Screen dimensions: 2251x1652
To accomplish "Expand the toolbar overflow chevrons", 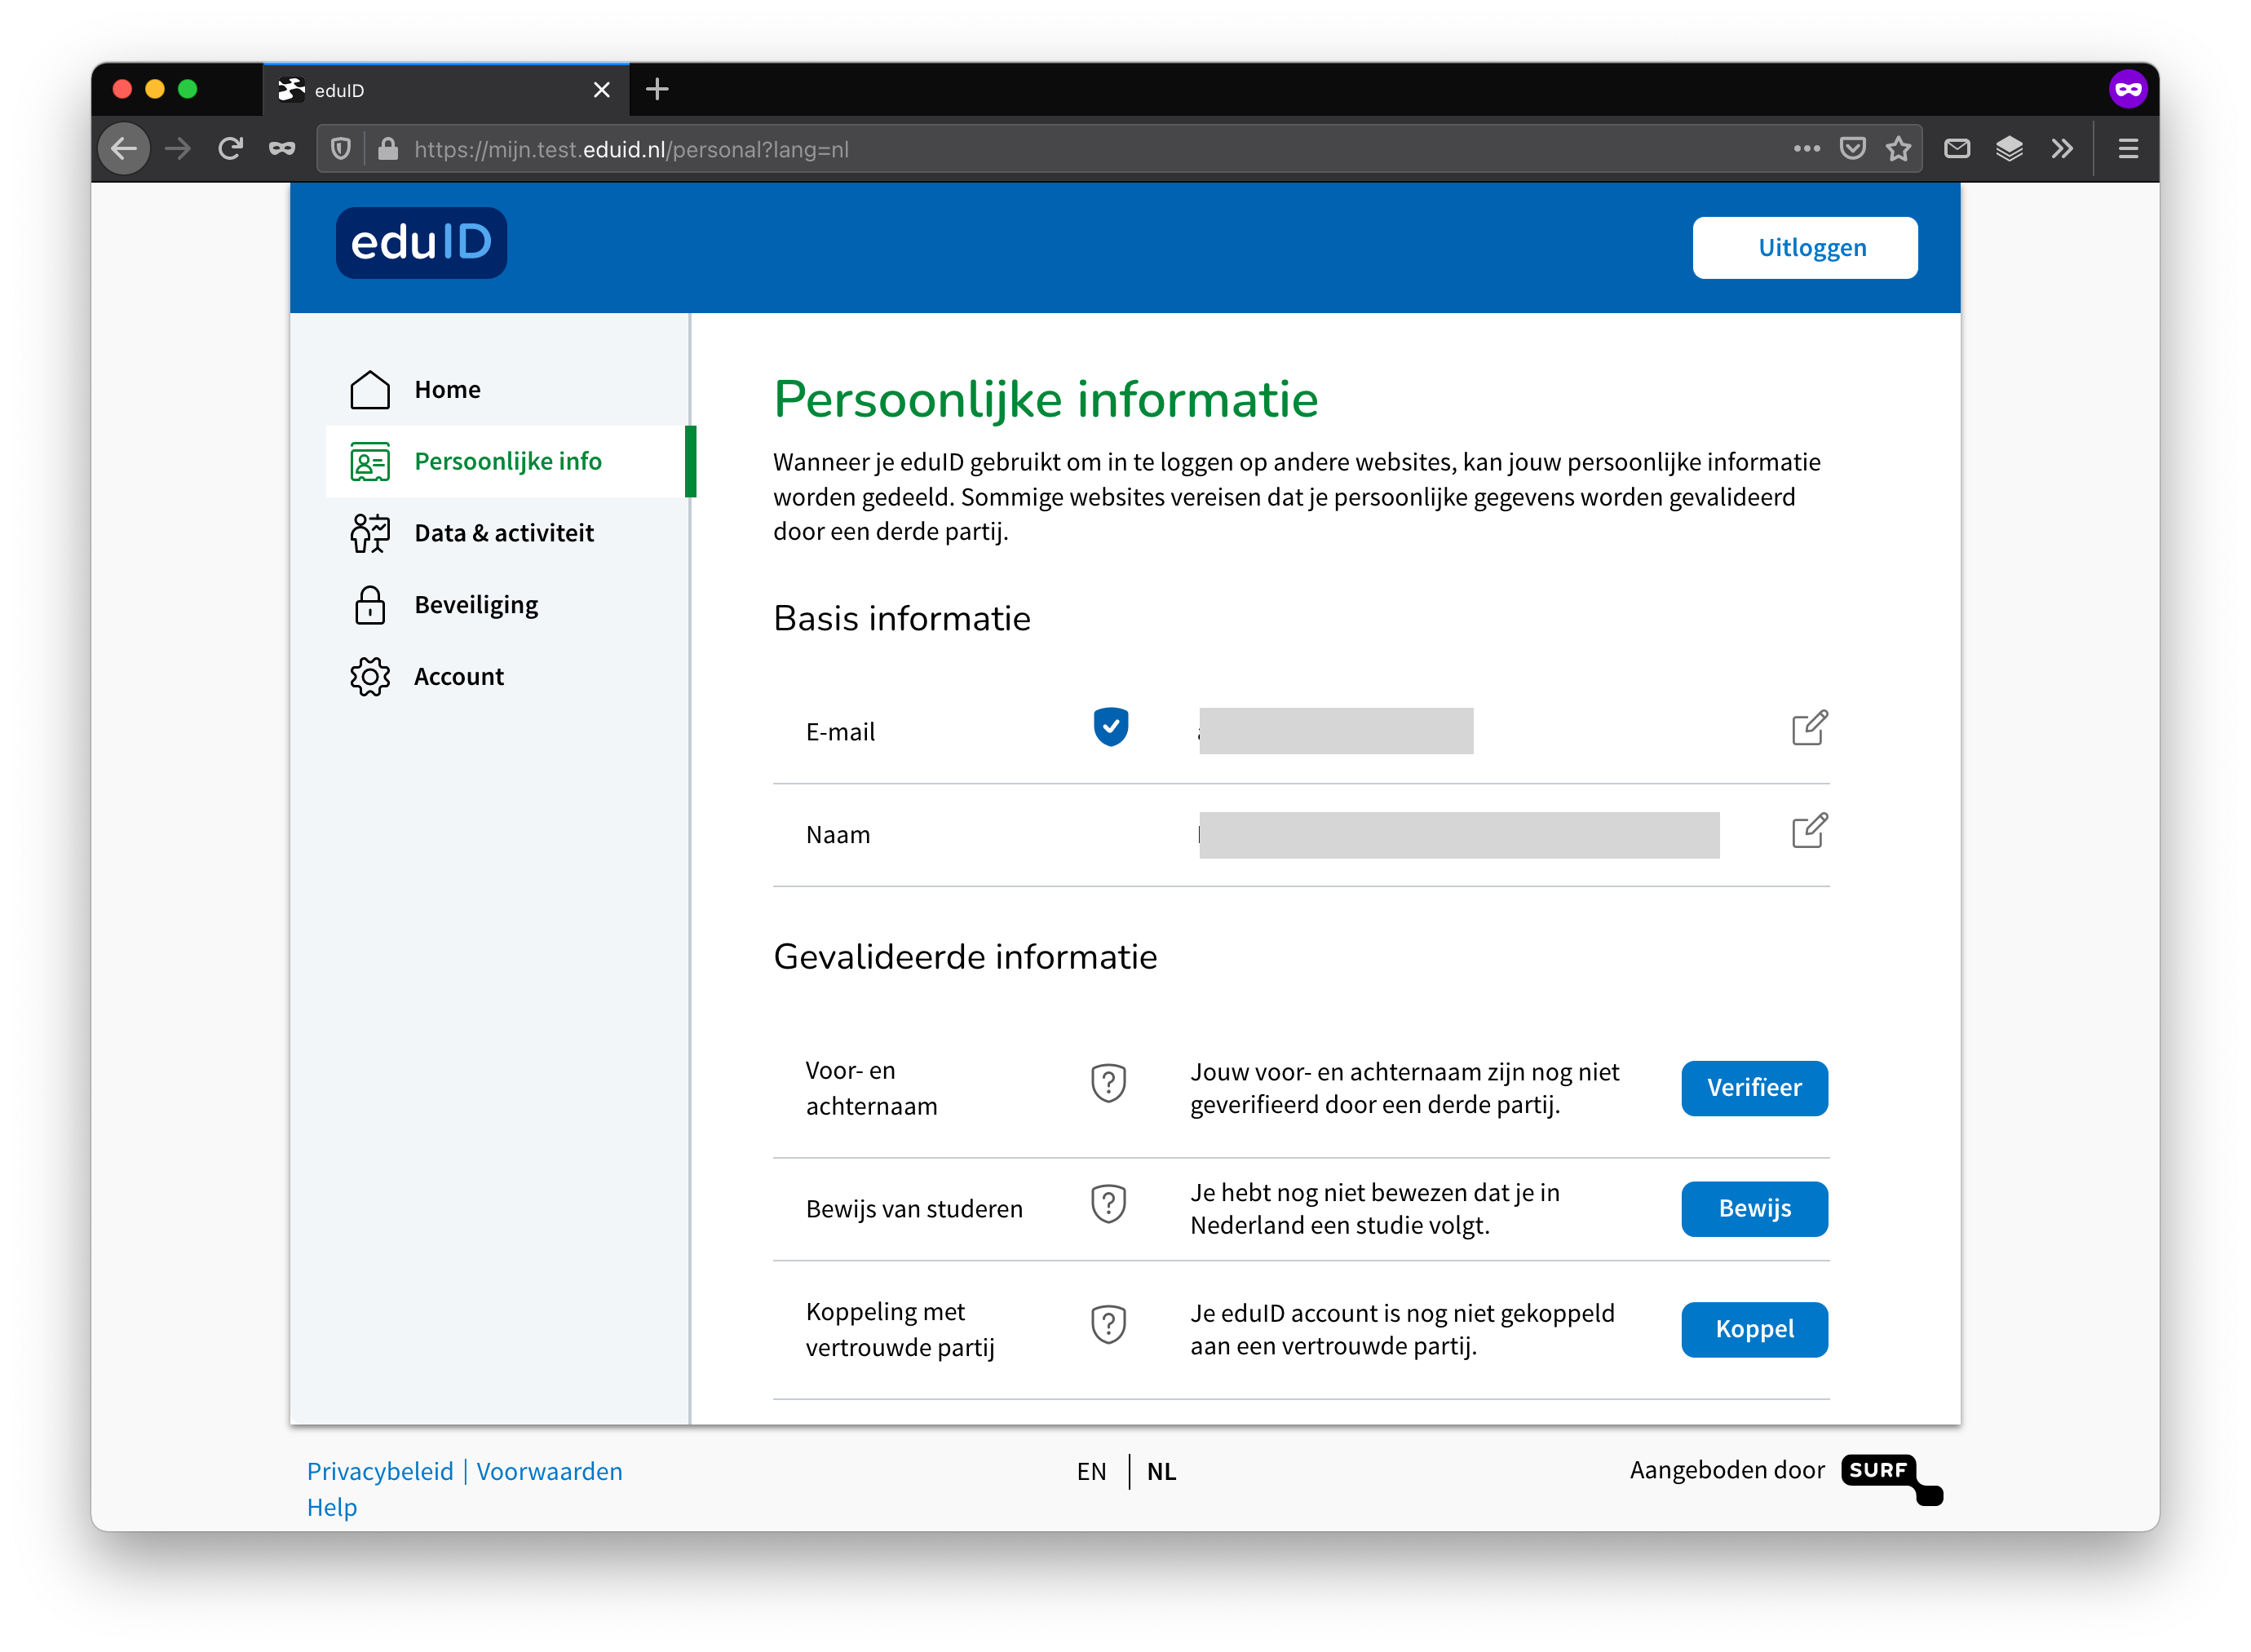I will [x=2062, y=149].
